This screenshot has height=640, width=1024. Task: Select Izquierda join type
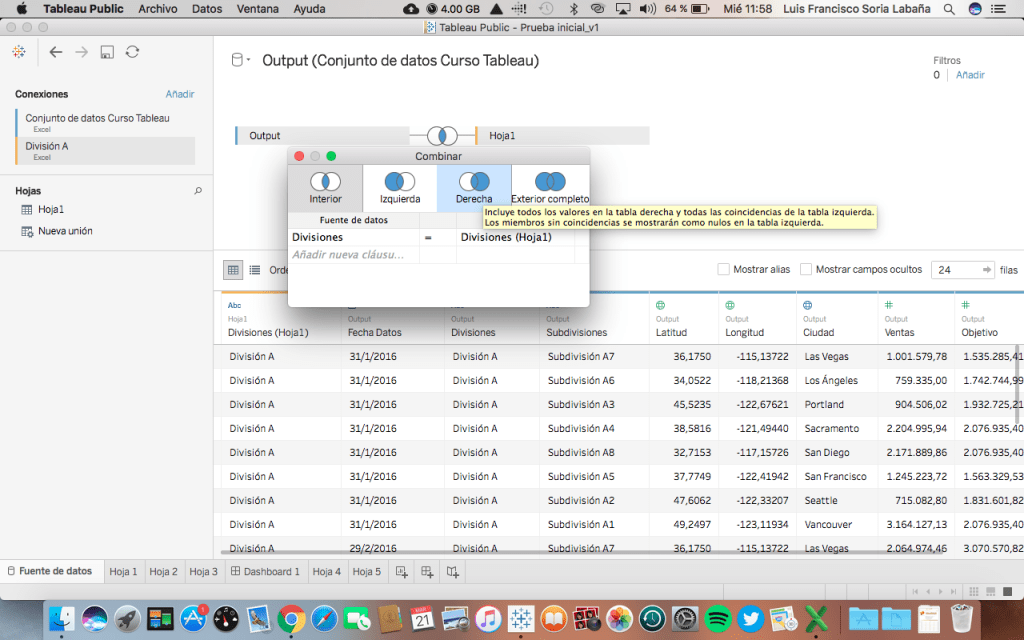(400, 188)
